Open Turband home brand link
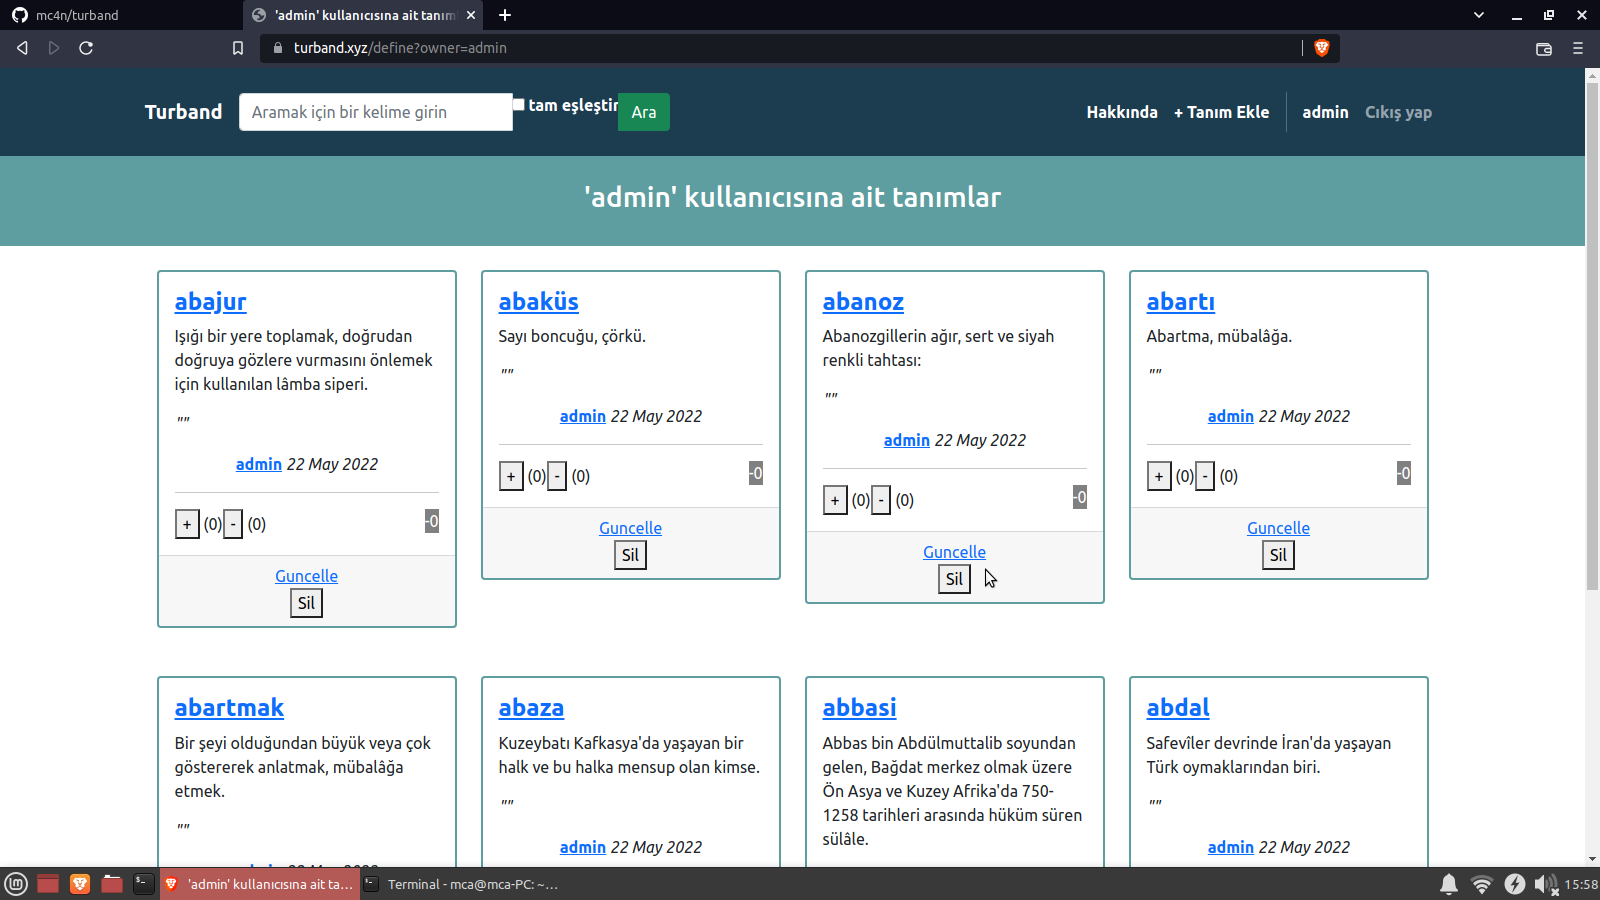The image size is (1600, 900). point(184,112)
